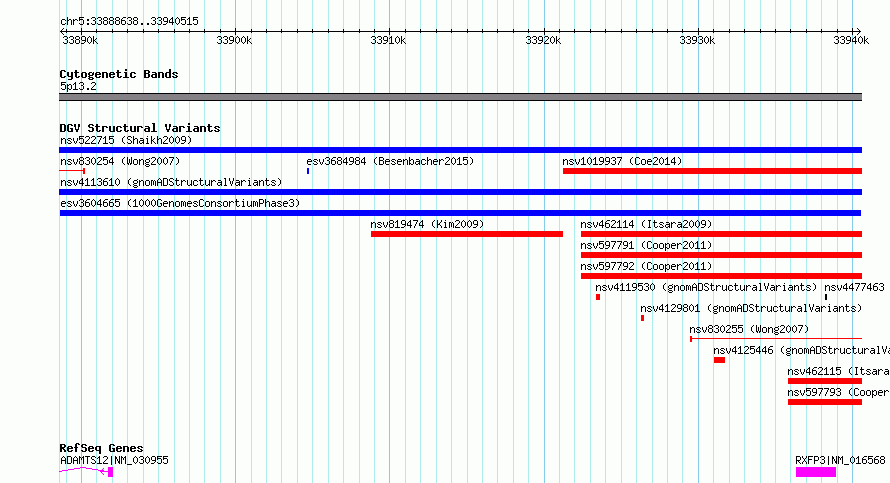Click the small red nsv4129801 variant mark
The image size is (890, 483).
[x=643, y=318]
